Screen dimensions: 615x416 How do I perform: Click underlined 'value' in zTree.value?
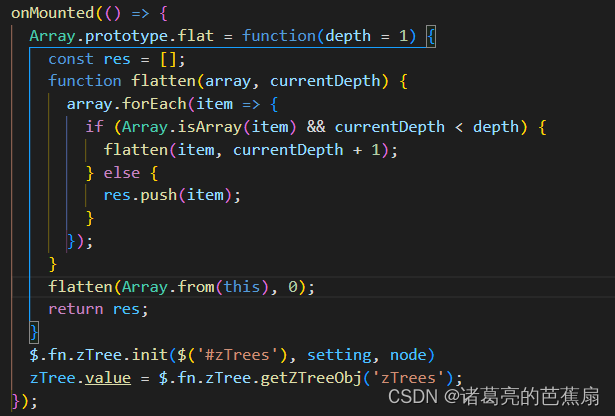pos(108,378)
